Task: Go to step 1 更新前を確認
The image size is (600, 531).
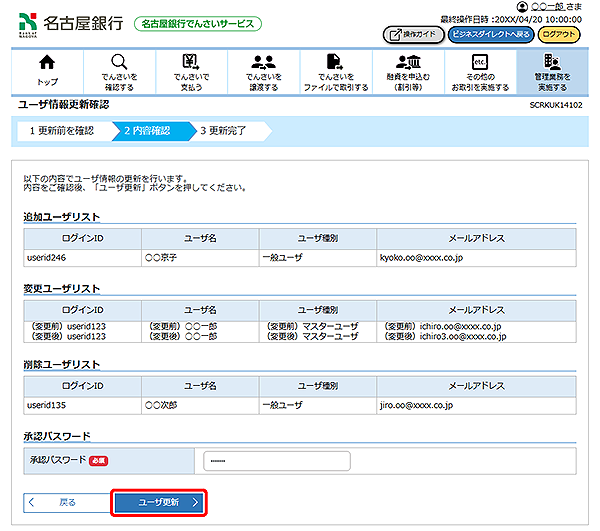Action: click(60, 130)
